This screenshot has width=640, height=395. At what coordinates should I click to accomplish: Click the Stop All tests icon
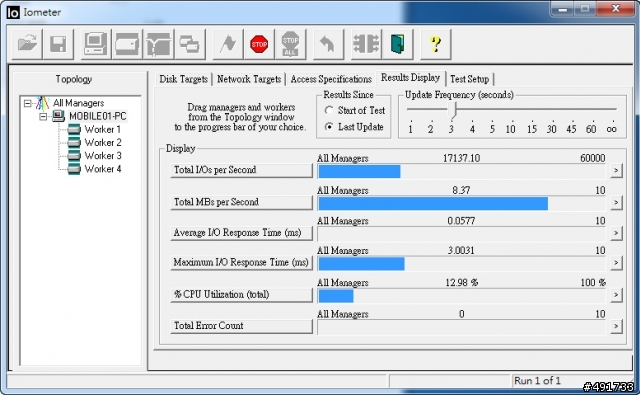coord(291,44)
